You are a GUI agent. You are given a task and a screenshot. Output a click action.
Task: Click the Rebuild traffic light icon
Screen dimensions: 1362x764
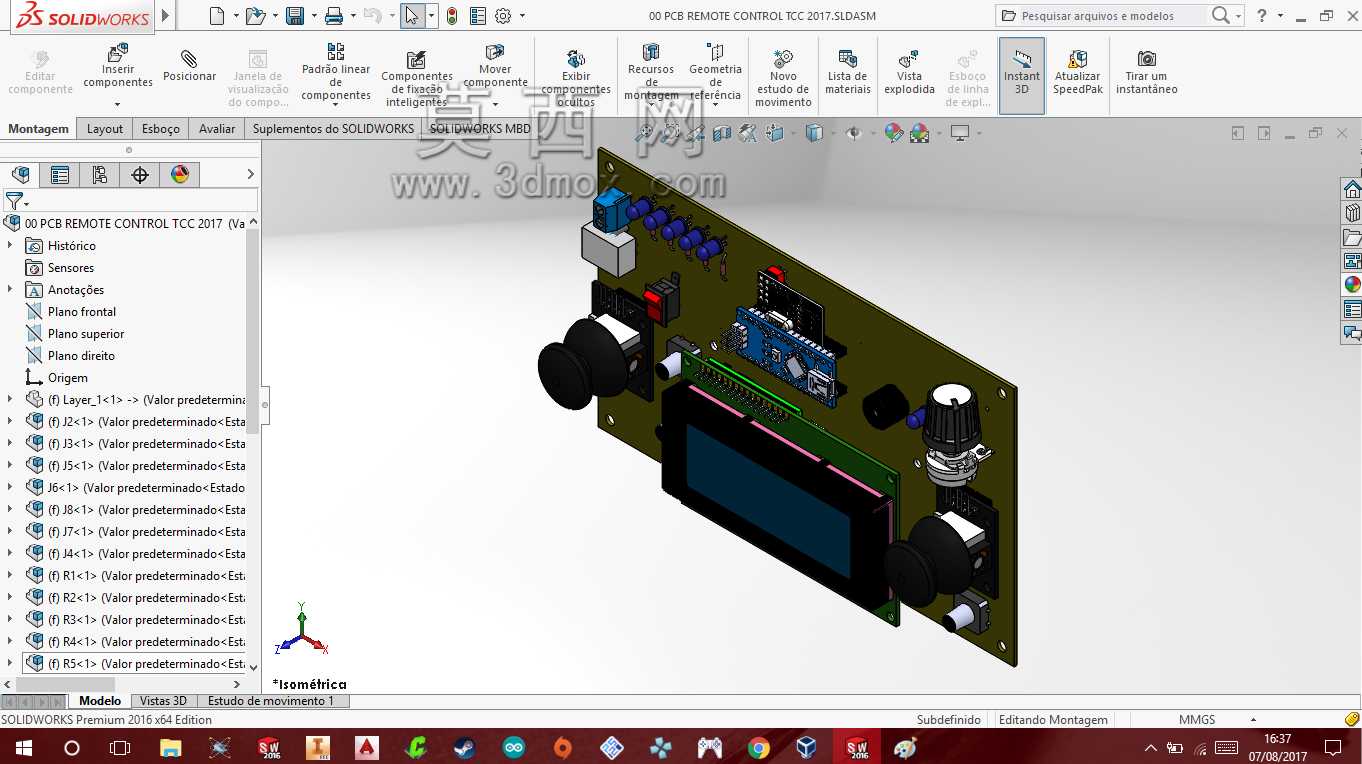(452, 16)
